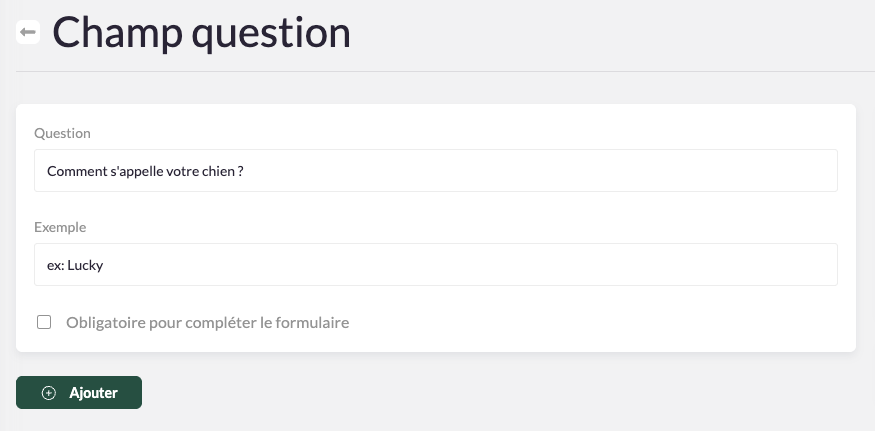Click the word 'Lucky' in Exemple field

tap(85, 265)
